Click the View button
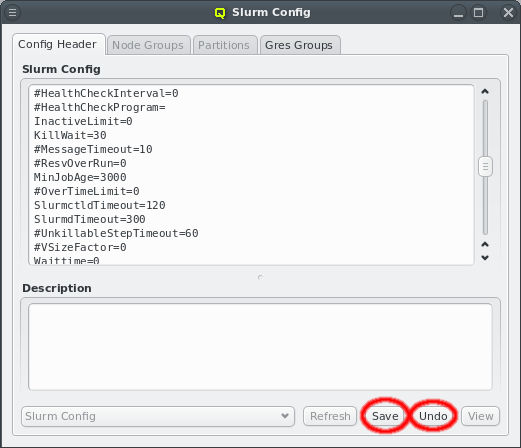This screenshot has width=521, height=448. click(x=480, y=416)
